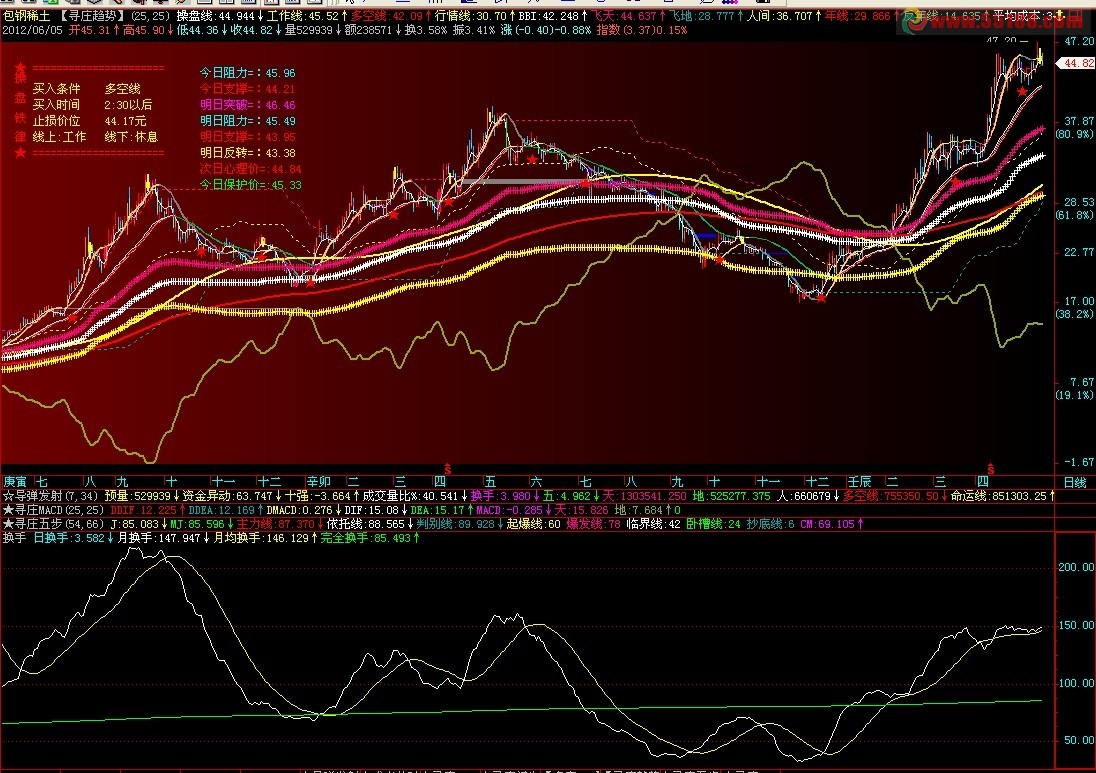
Task: Click the 包钢稀土 stock name
Action: (27, 15)
